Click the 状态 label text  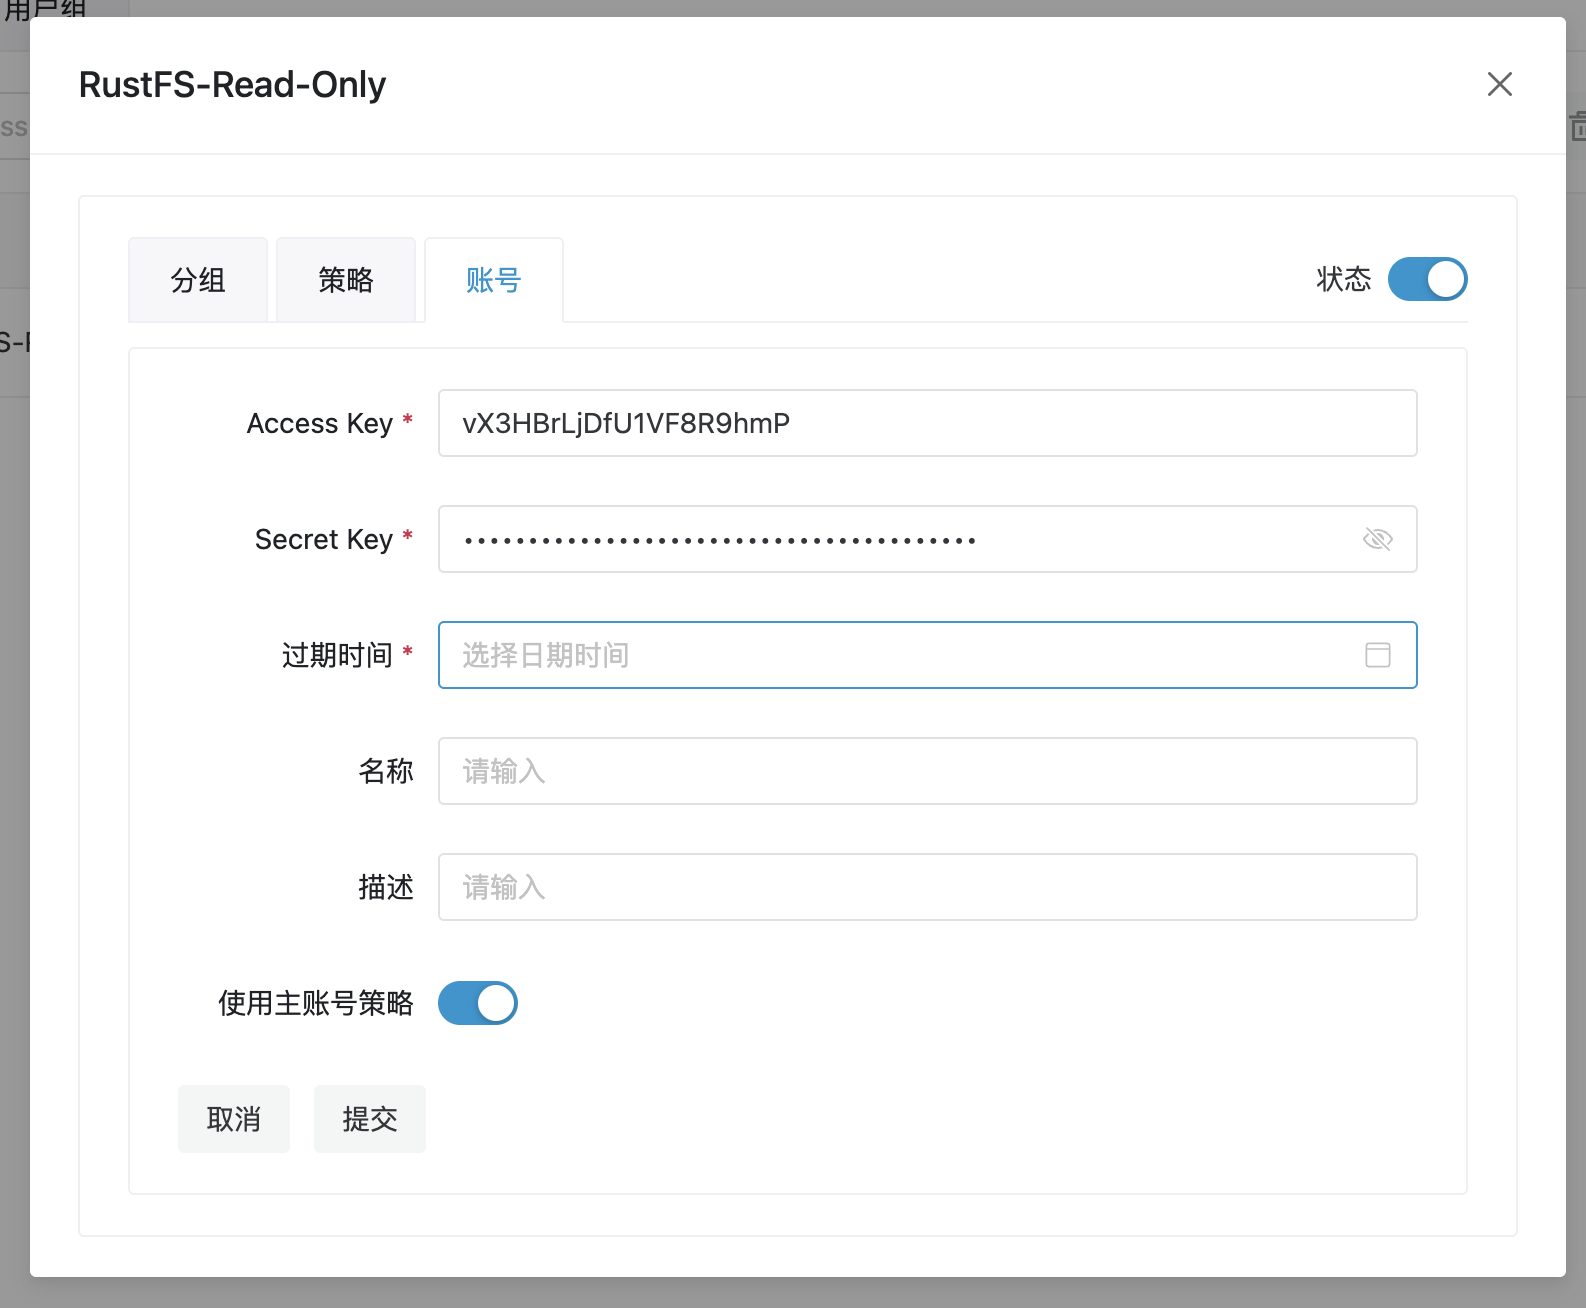point(1343,279)
